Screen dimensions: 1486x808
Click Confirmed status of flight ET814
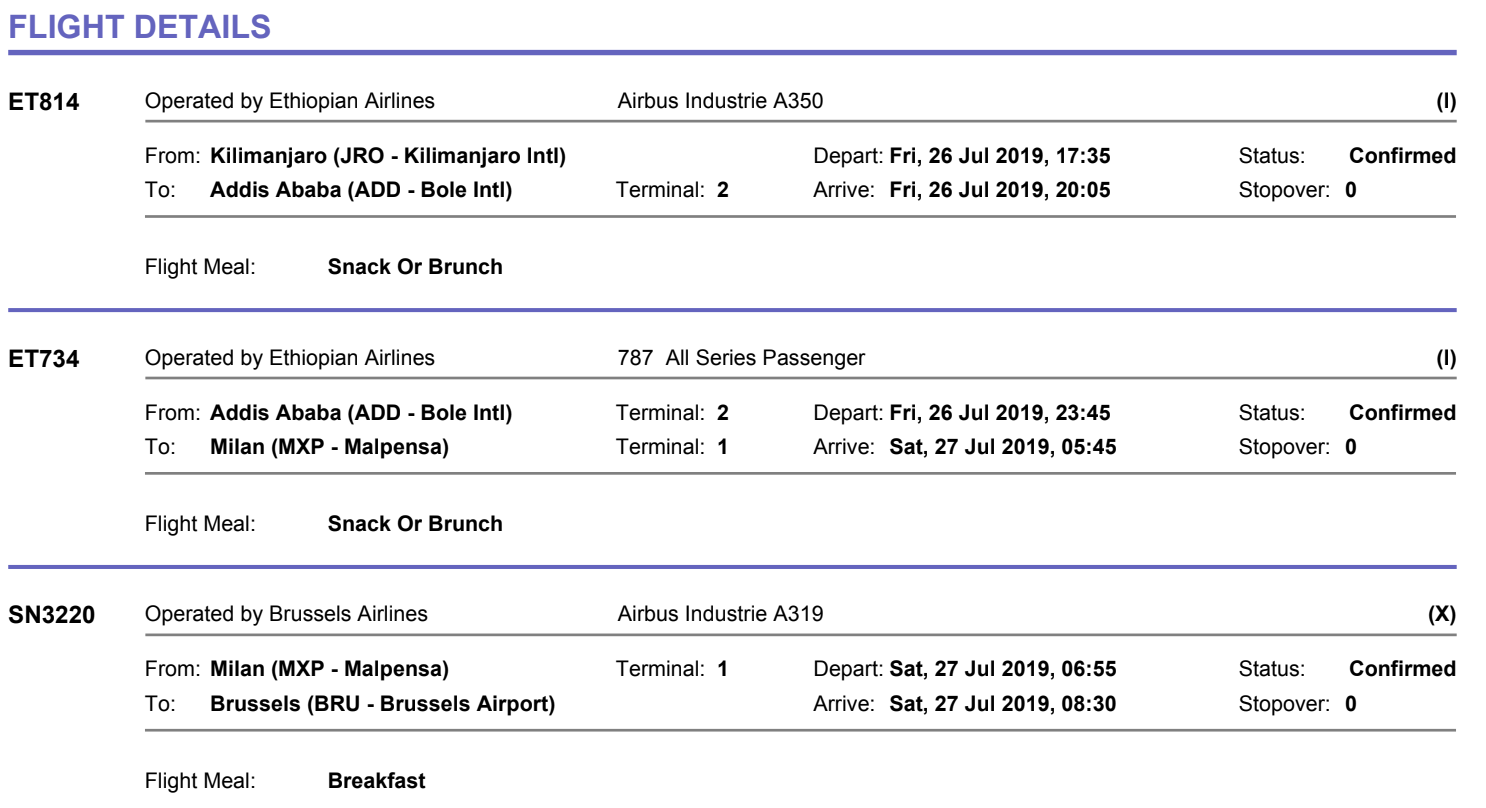[1402, 156]
